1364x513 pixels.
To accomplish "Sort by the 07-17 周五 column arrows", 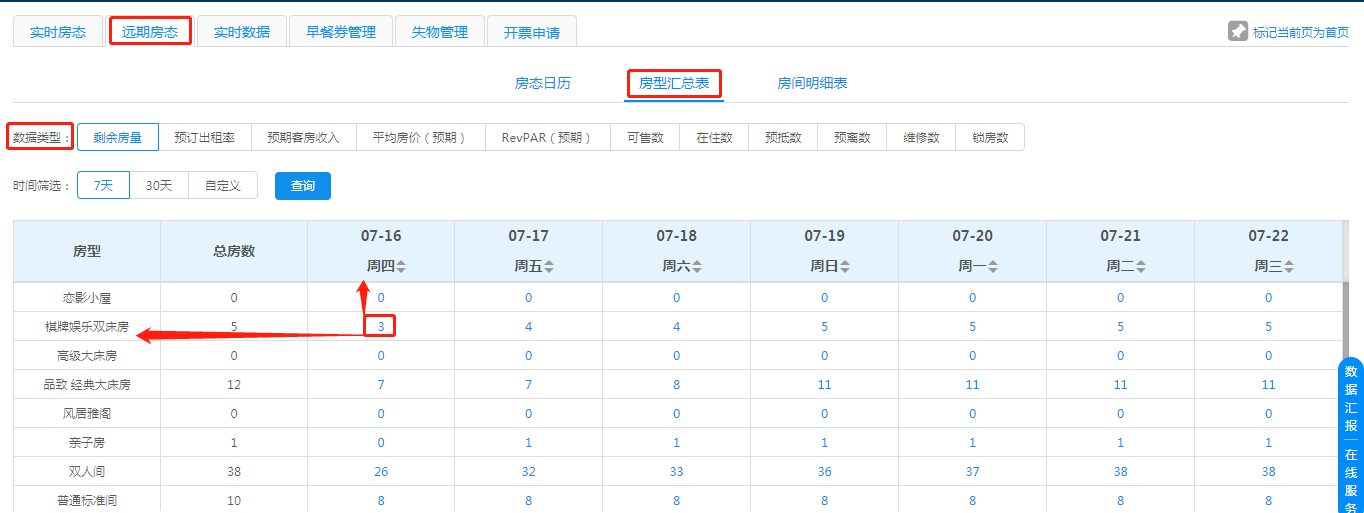I will (549, 267).
